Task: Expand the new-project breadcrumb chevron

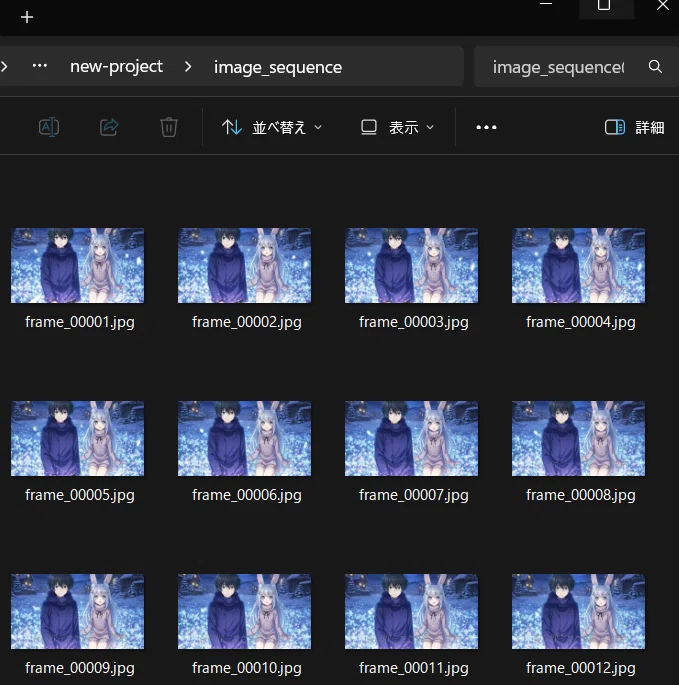Action: pos(188,66)
